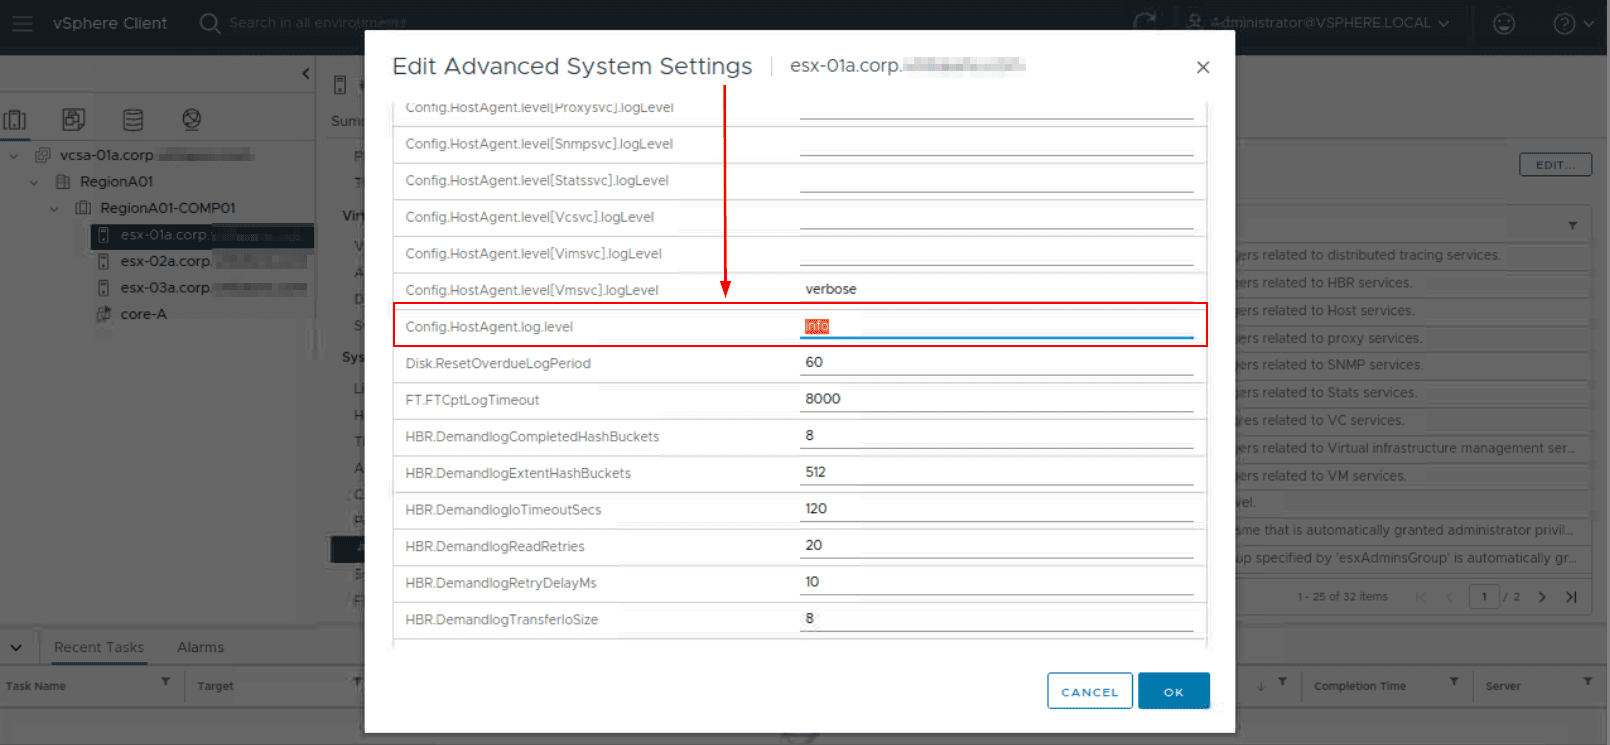Confirm changes with OK button
Viewport: 1610px width, 745px height.
coord(1174,691)
